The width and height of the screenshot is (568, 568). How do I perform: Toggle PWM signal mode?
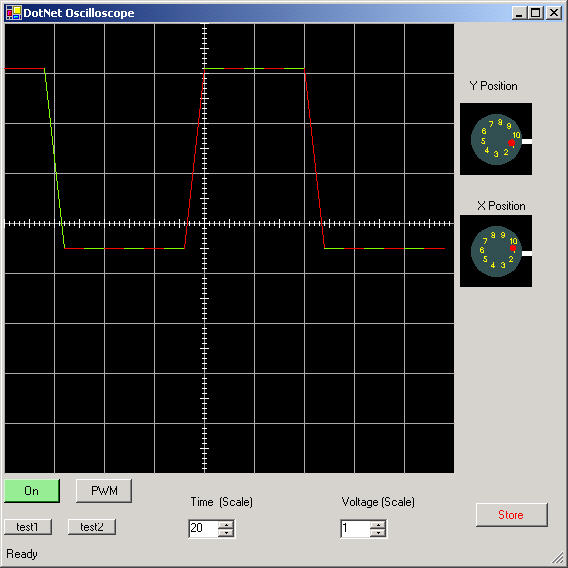104,491
